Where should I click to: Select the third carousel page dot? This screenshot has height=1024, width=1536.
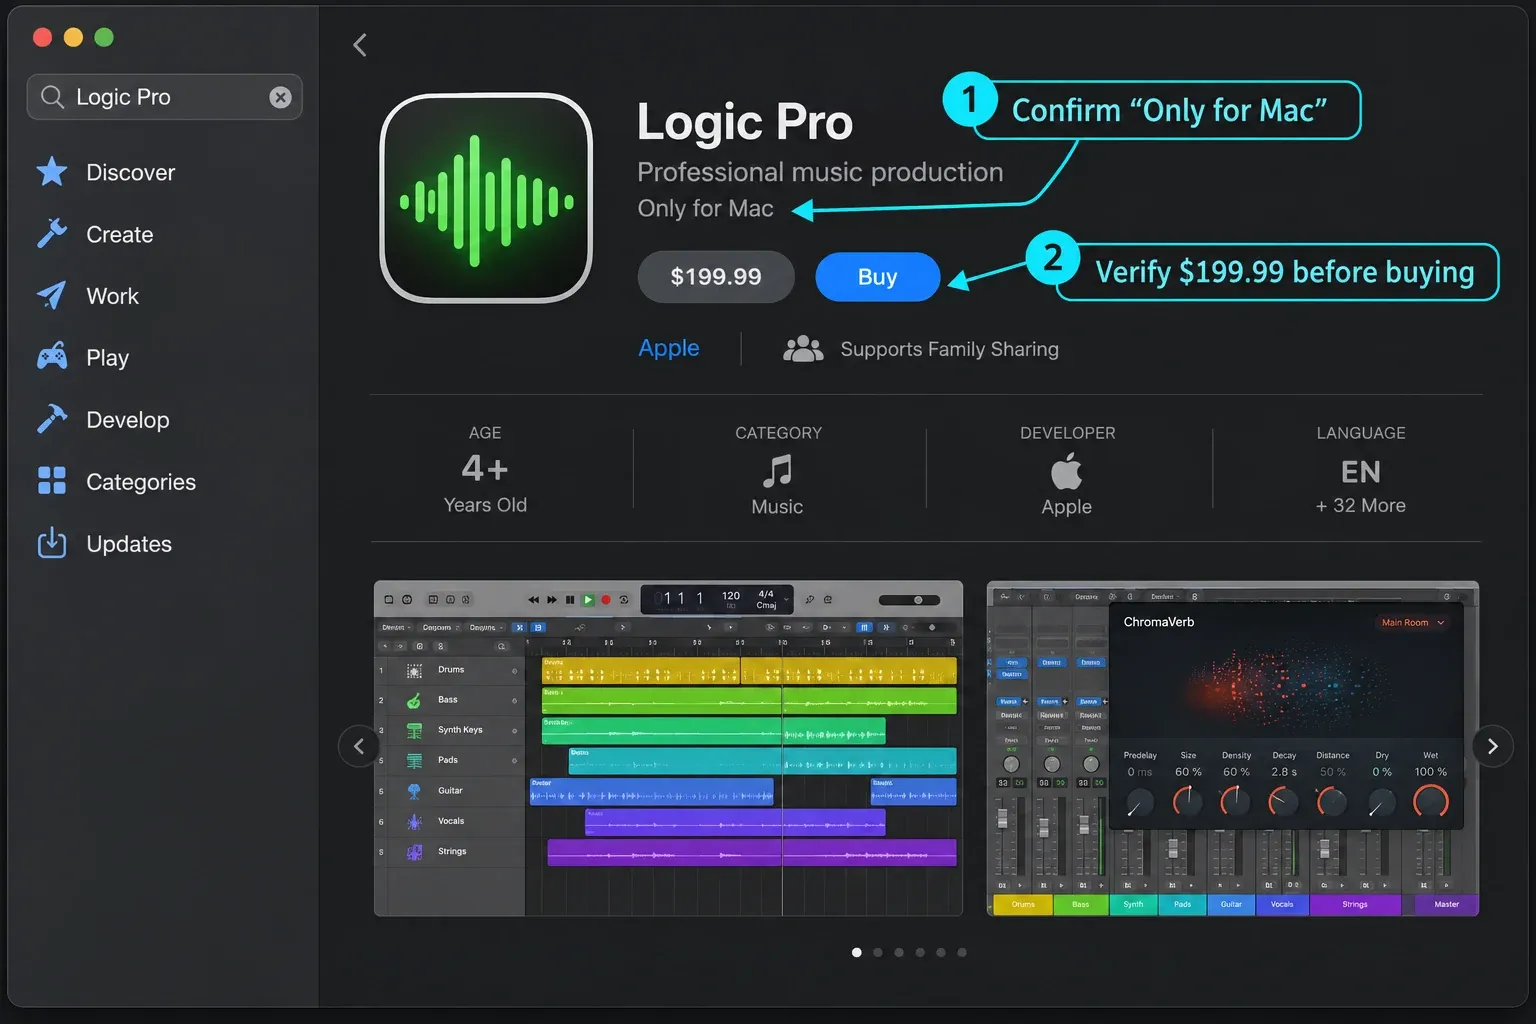click(x=899, y=952)
